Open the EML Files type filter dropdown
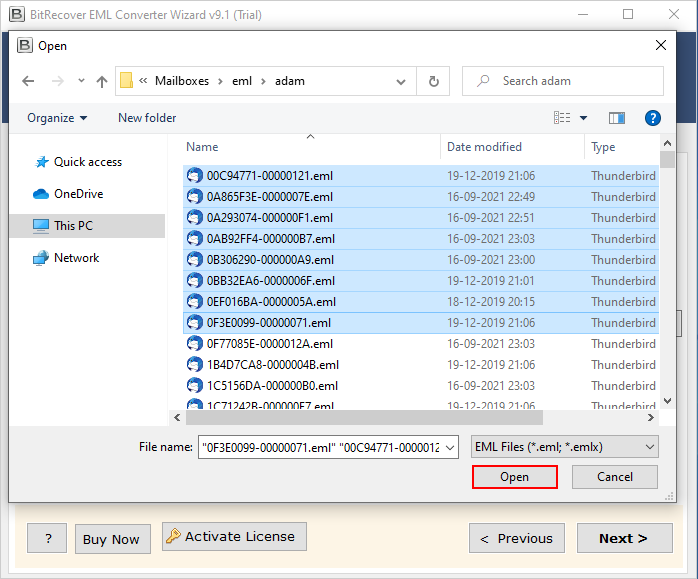The height and width of the screenshot is (579, 698). (x=564, y=447)
